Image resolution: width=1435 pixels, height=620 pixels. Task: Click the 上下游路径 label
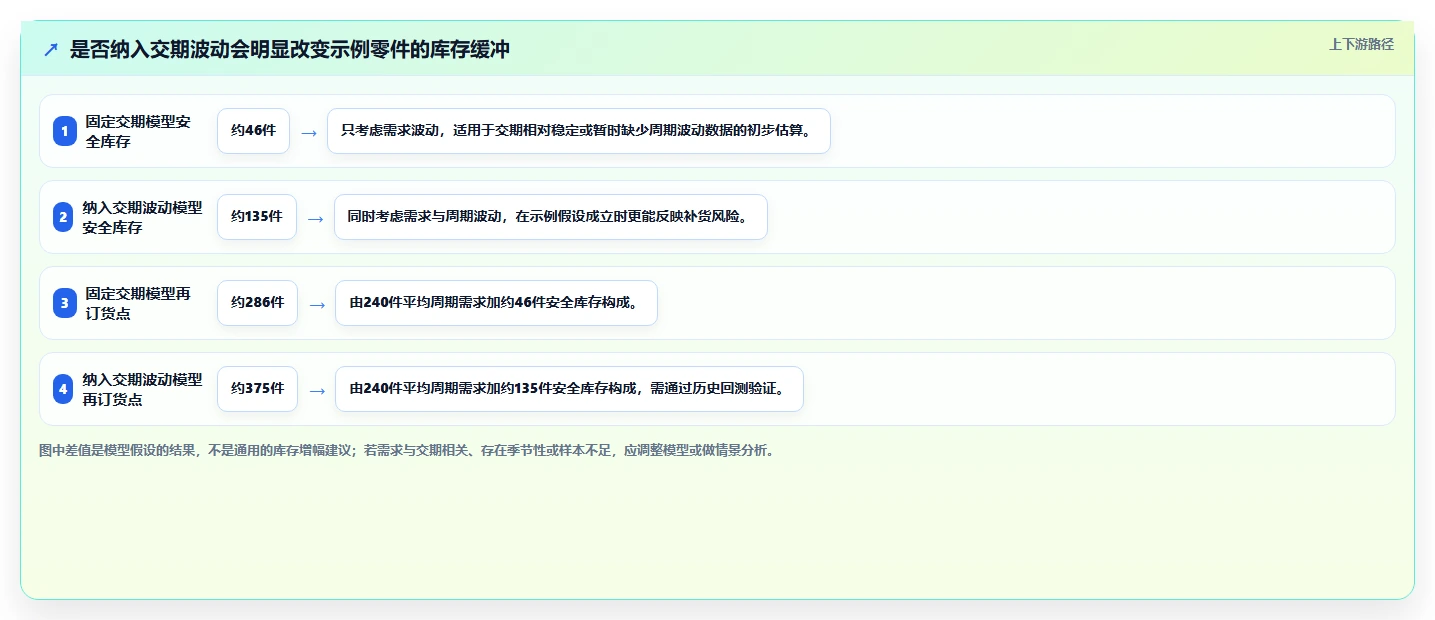coord(1361,44)
